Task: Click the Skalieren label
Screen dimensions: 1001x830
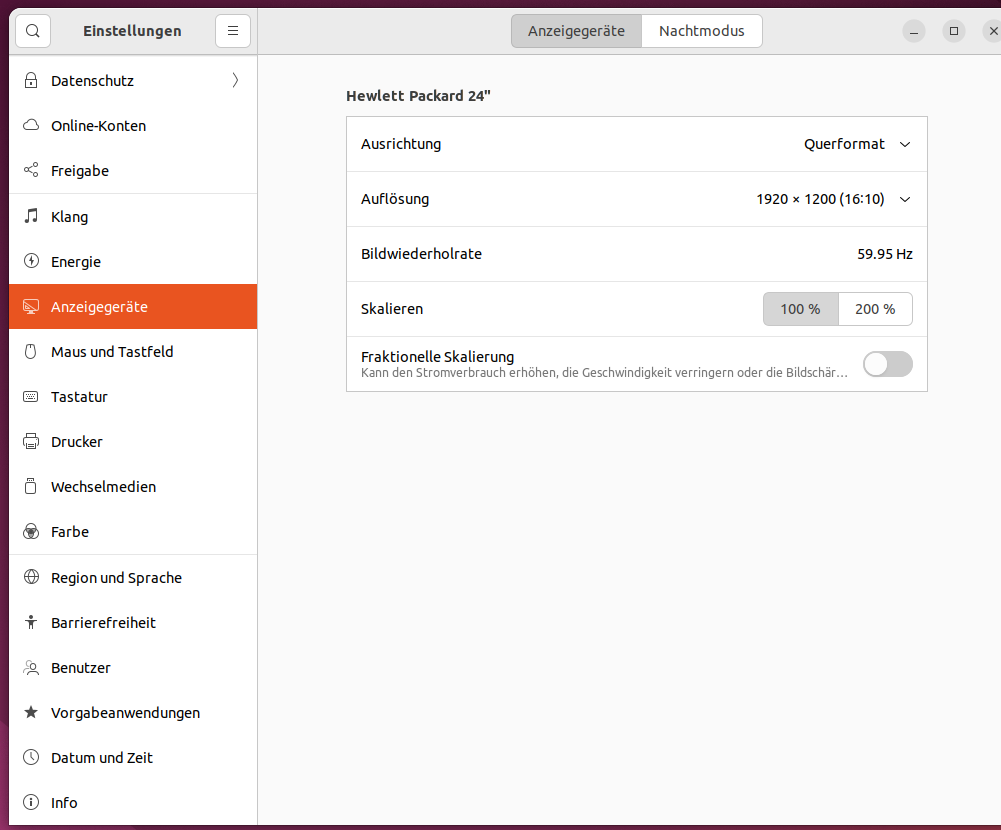Action: tap(392, 309)
